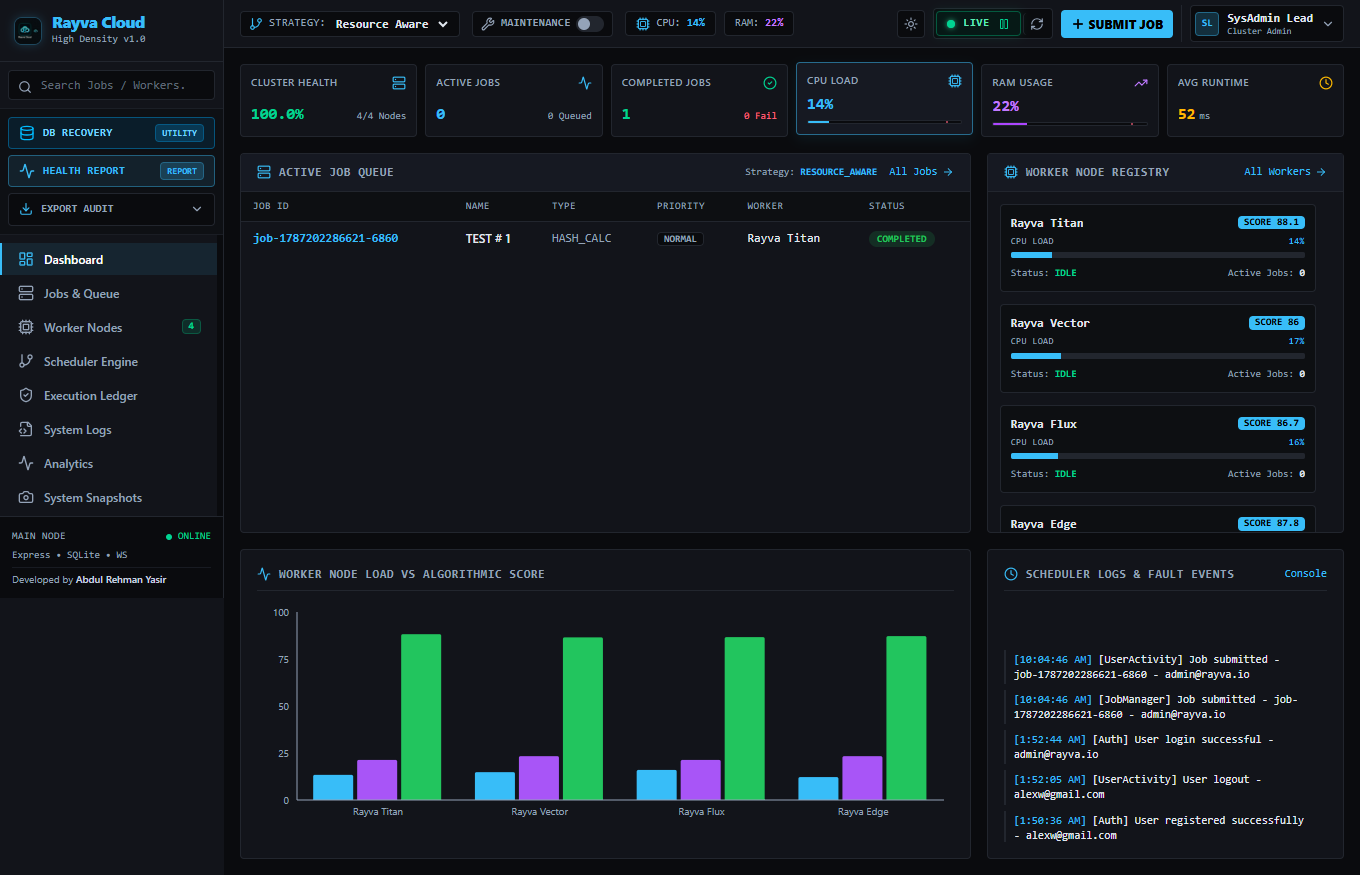This screenshot has width=1360, height=875.
Task: Expand the Export Audit menu
Action: point(111,209)
